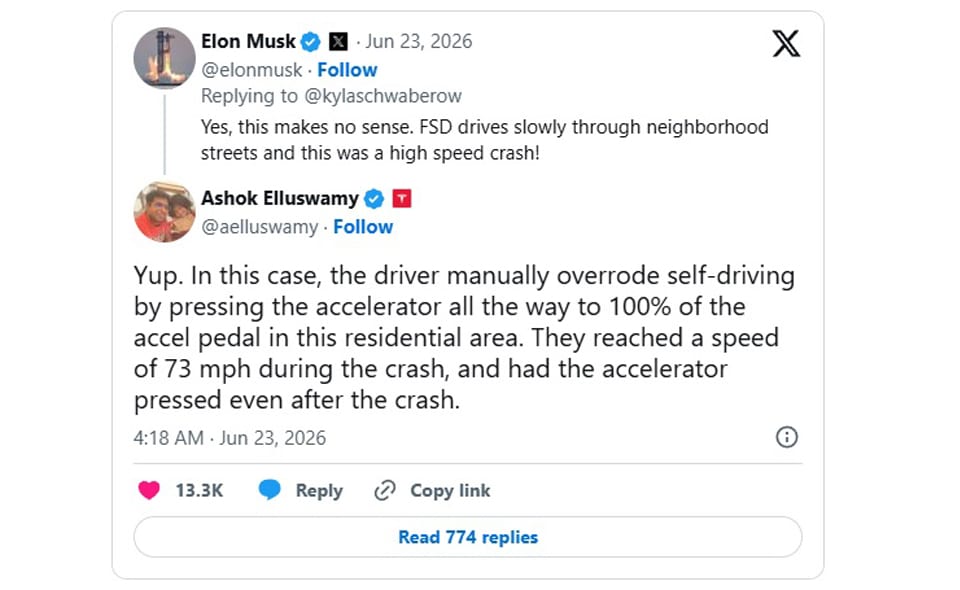This screenshot has width=960, height=590.
Task: Click Ashok Elluswamy's blue verified badge
Action: point(373,199)
